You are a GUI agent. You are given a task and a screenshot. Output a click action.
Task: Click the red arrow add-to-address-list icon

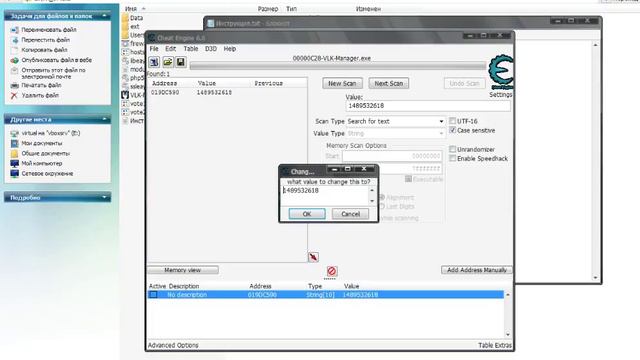tap(313, 257)
